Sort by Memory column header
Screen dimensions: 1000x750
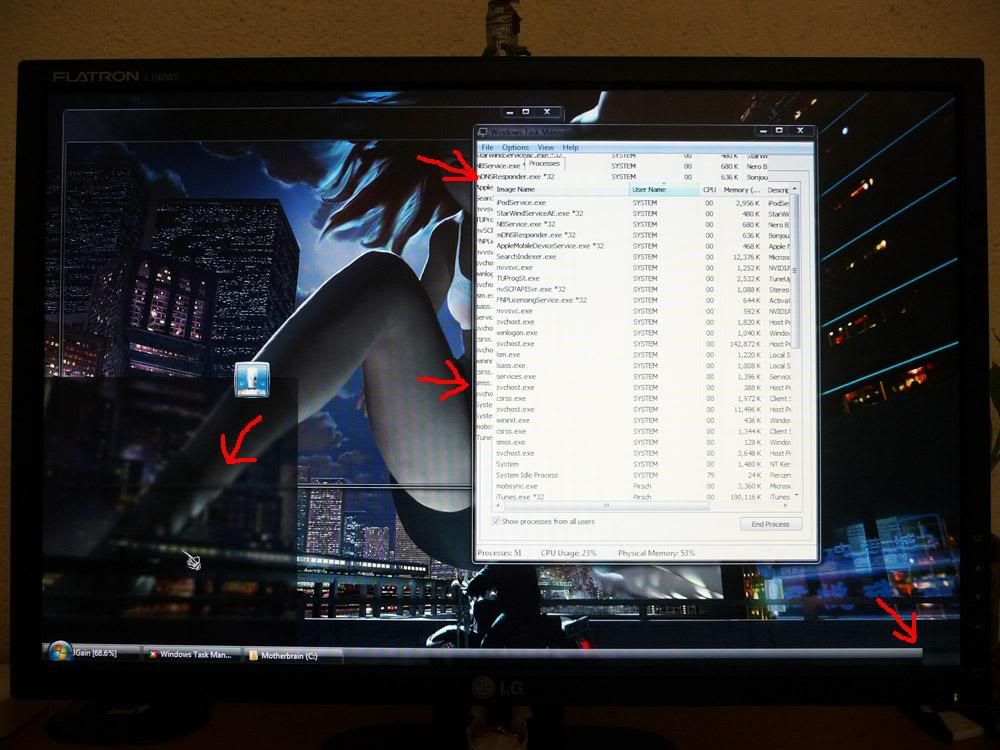(742, 189)
